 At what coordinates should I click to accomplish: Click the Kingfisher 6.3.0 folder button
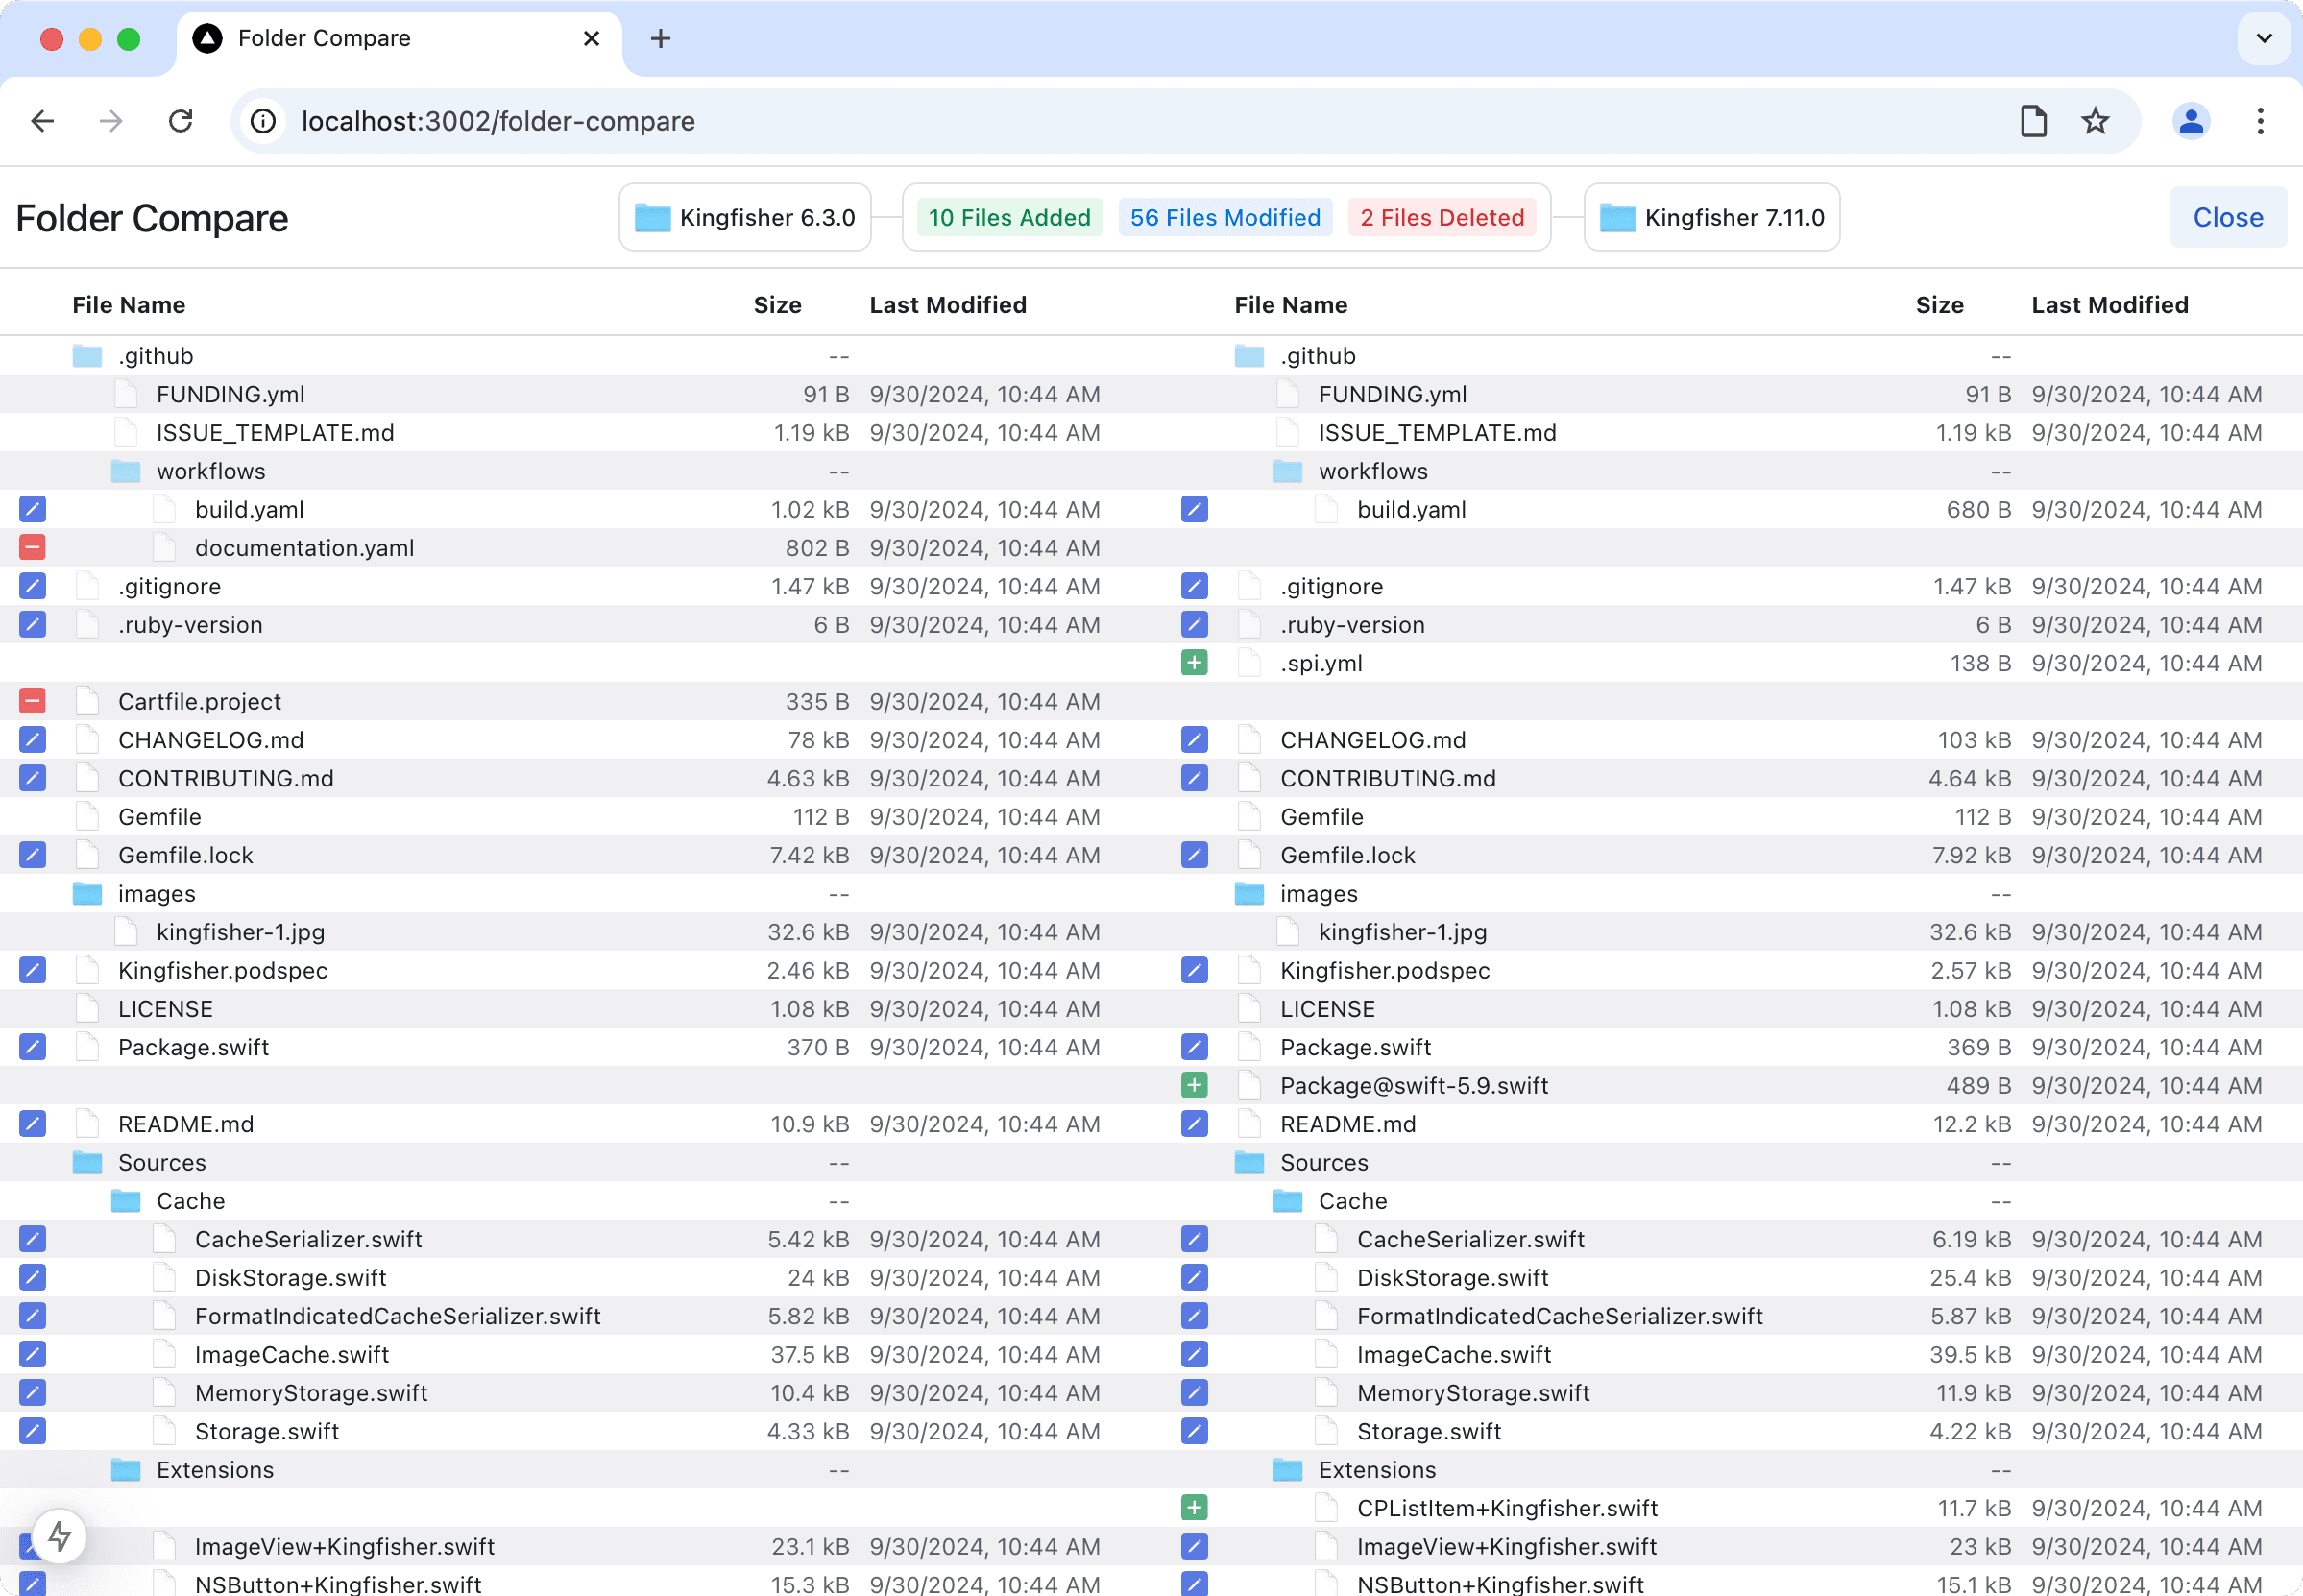744,217
